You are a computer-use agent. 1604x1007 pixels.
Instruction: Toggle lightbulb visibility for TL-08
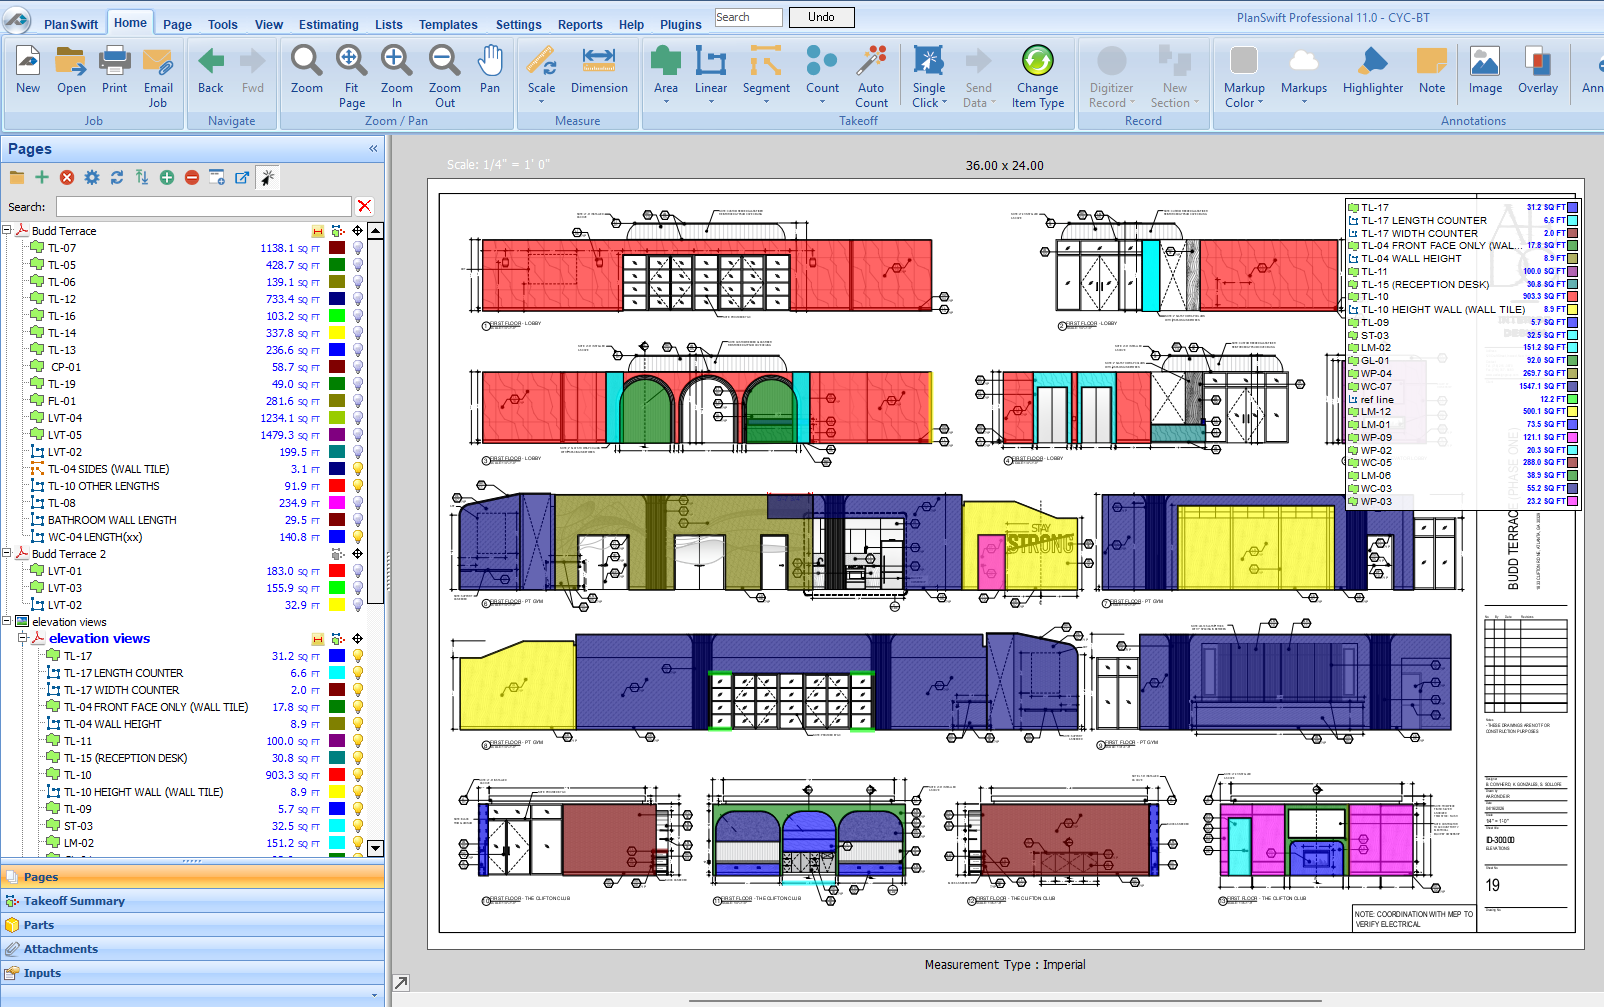tap(357, 503)
